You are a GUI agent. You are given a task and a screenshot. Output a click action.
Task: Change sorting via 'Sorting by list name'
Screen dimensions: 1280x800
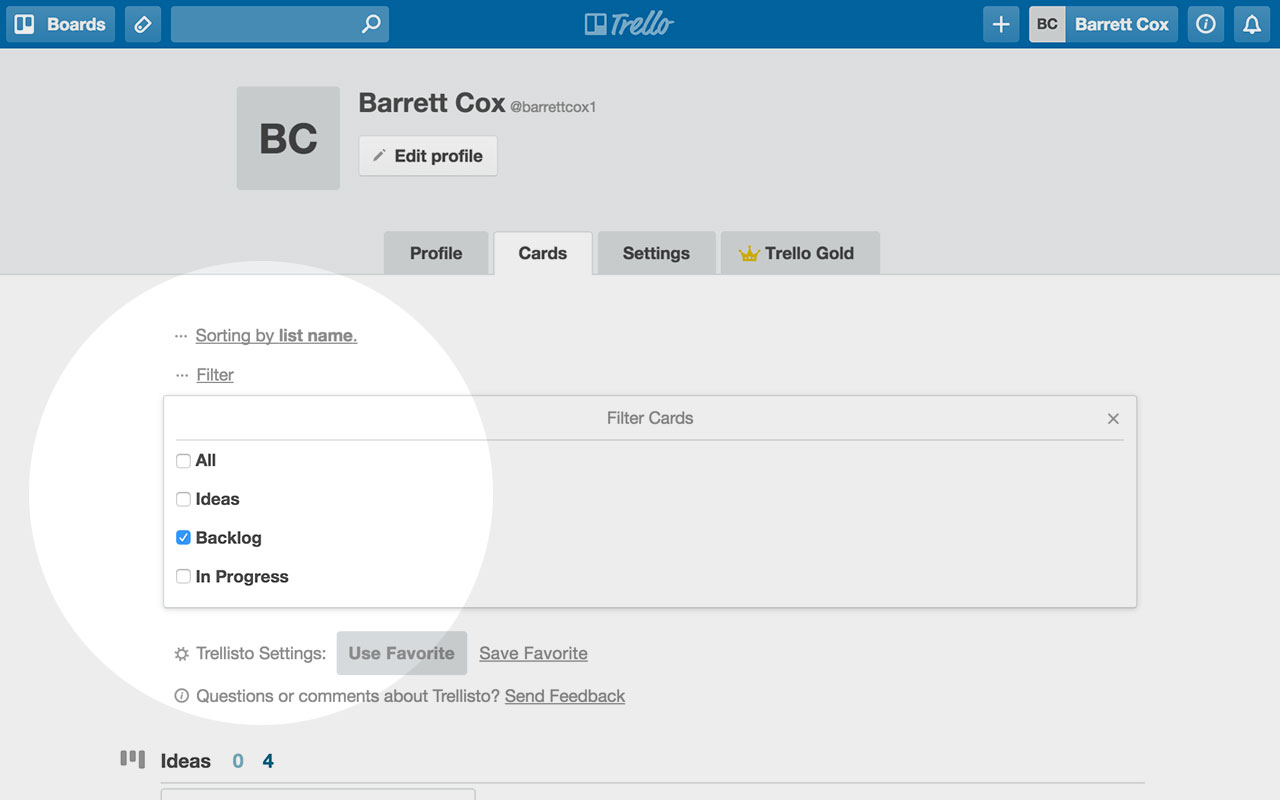coord(276,336)
